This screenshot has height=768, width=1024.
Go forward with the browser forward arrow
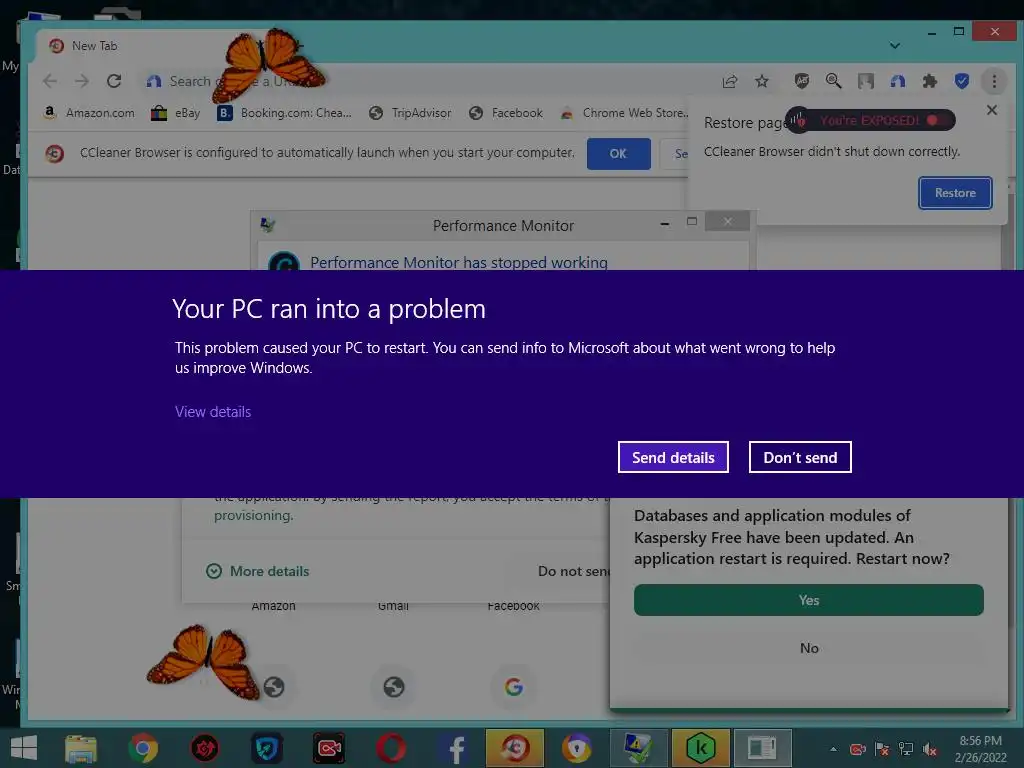pyautogui.click(x=82, y=81)
